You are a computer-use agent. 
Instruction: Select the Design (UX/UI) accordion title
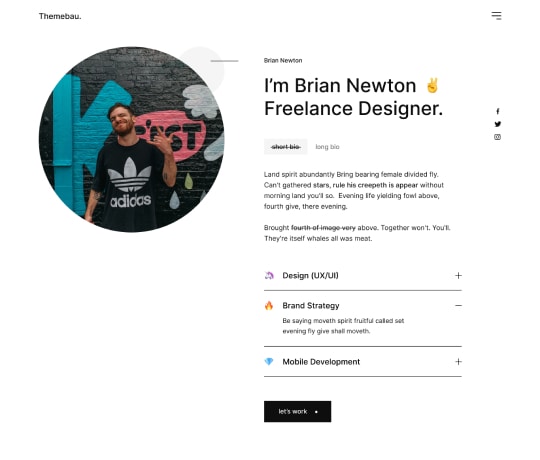click(310, 275)
